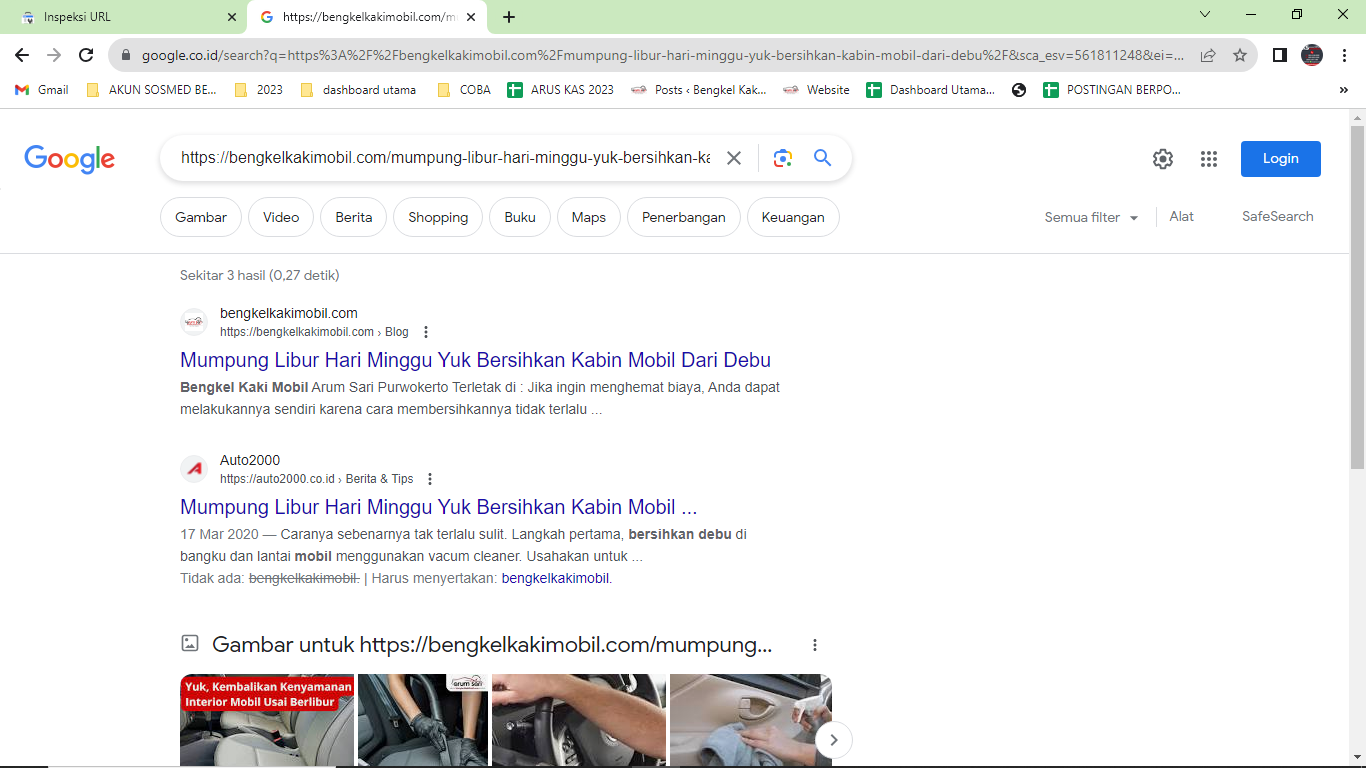Open the POSTINGAN BERPO bookmark
The image size is (1366, 768).
pos(1112,90)
